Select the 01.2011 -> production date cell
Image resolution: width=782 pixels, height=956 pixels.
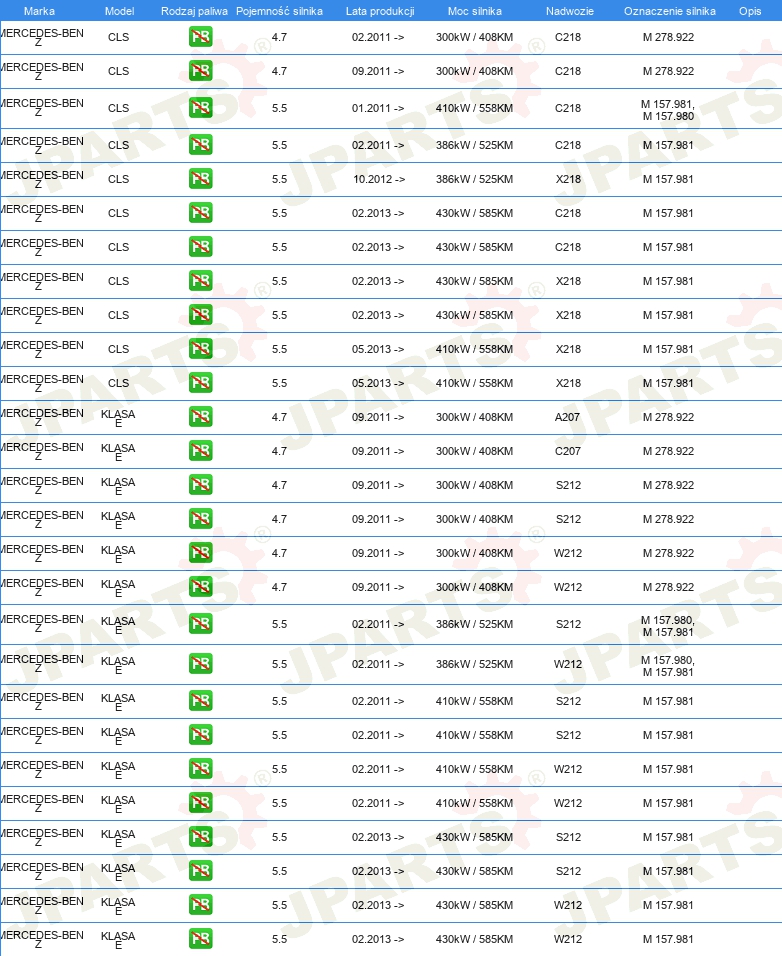coord(378,108)
